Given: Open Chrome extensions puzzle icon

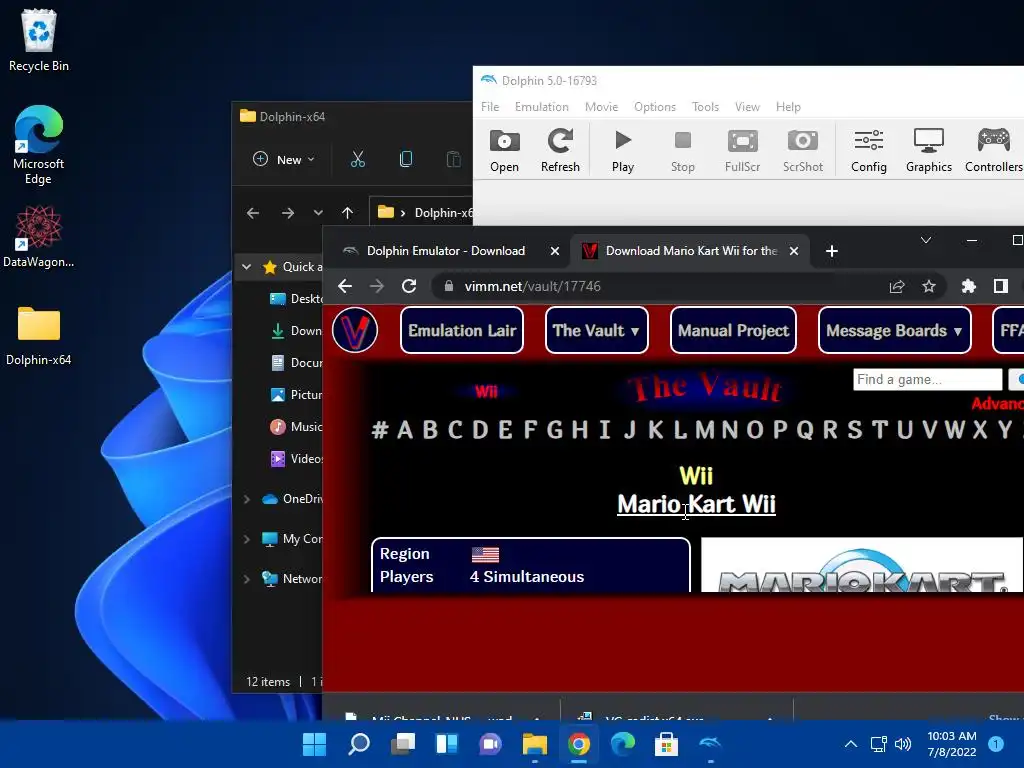Looking at the screenshot, I should pos(968,286).
